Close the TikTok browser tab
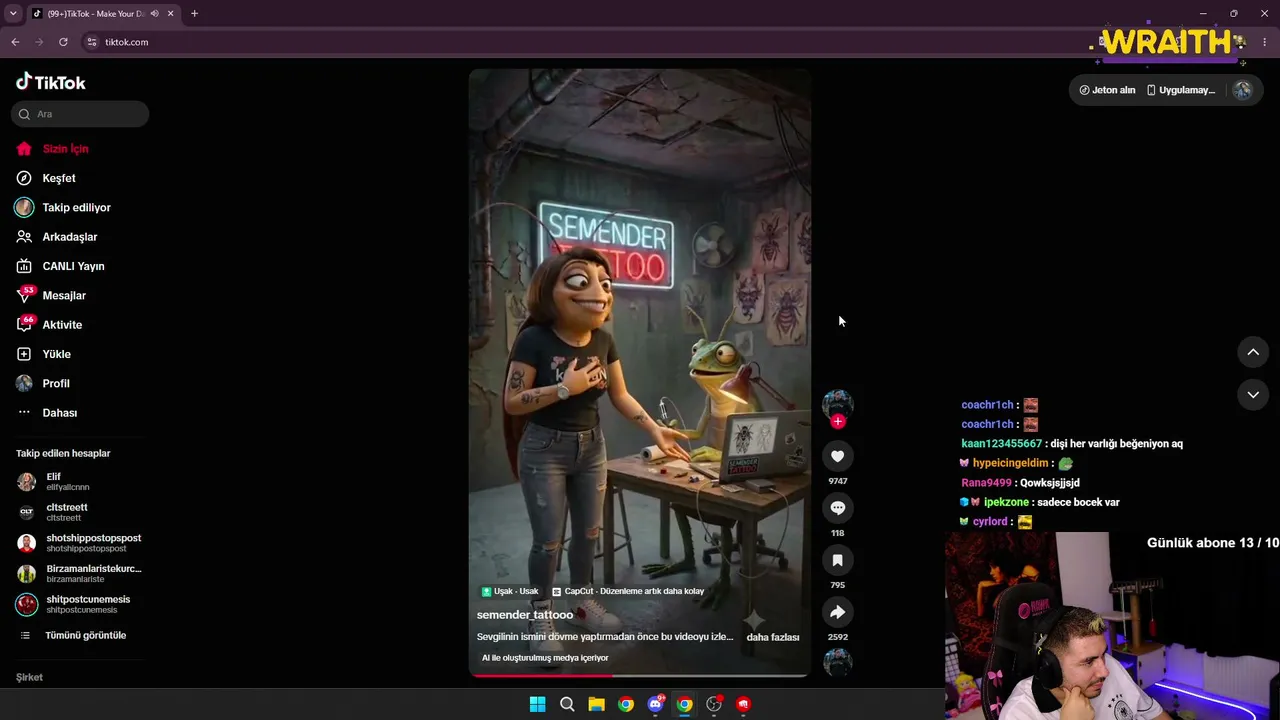Viewport: 1280px width, 720px height. [x=171, y=14]
